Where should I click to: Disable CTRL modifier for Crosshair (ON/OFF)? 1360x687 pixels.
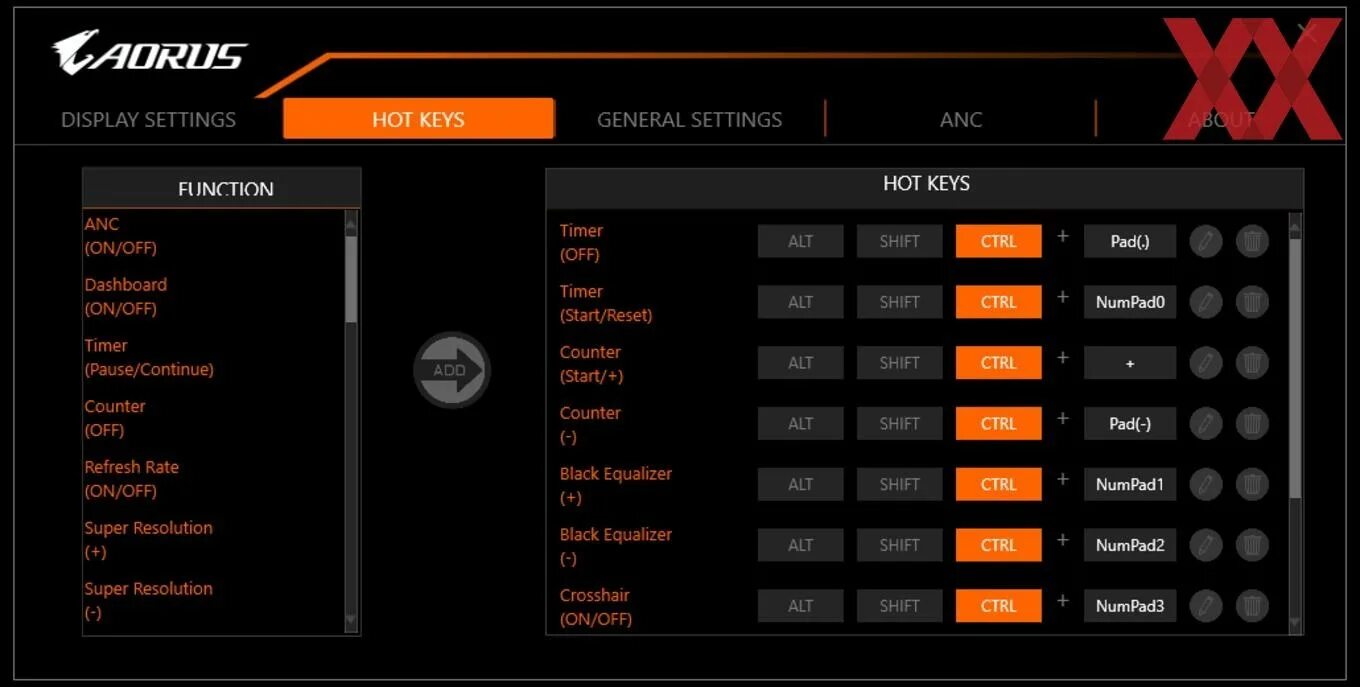coord(998,605)
